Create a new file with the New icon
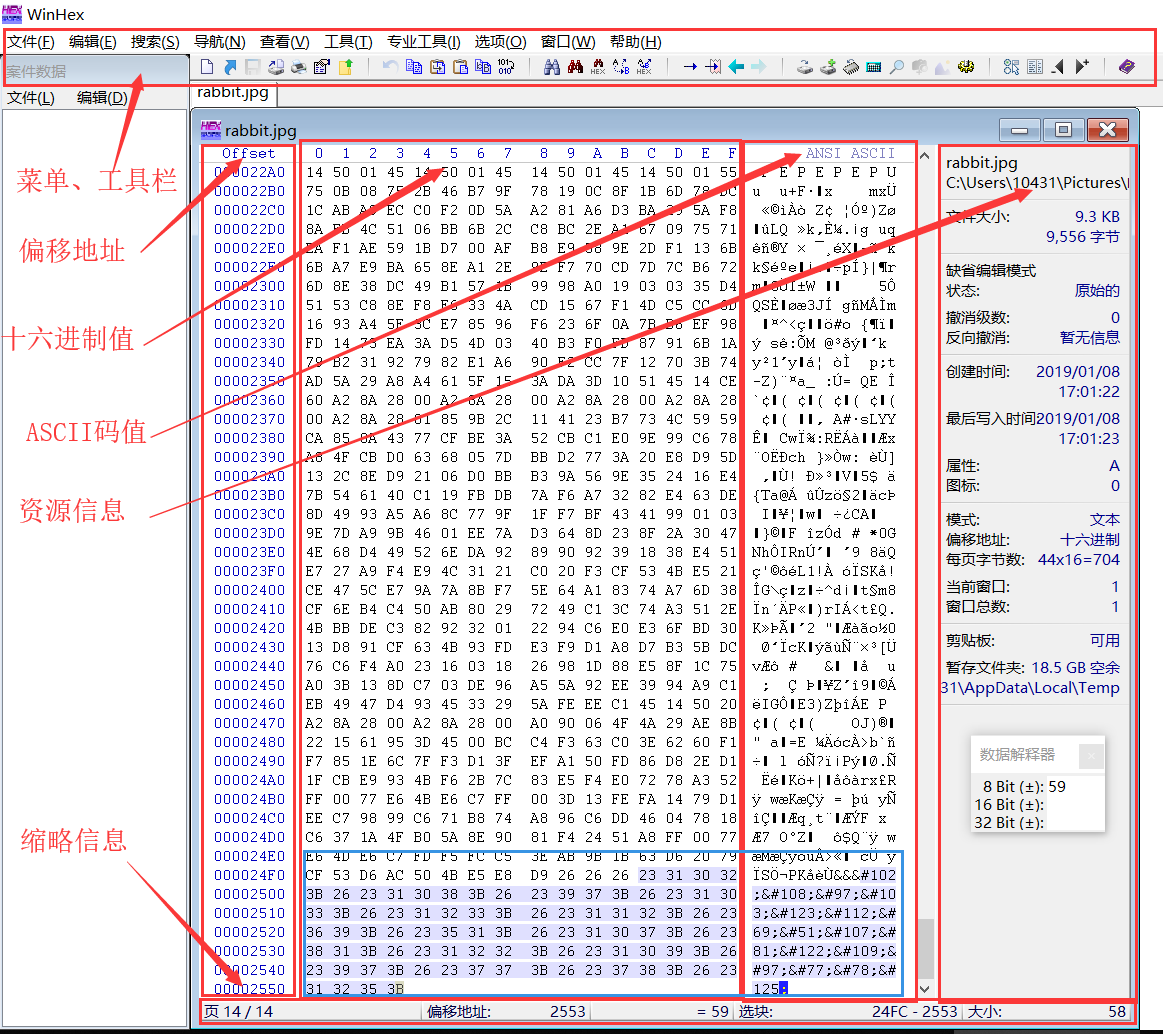1163x1034 pixels. (x=207, y=67)
